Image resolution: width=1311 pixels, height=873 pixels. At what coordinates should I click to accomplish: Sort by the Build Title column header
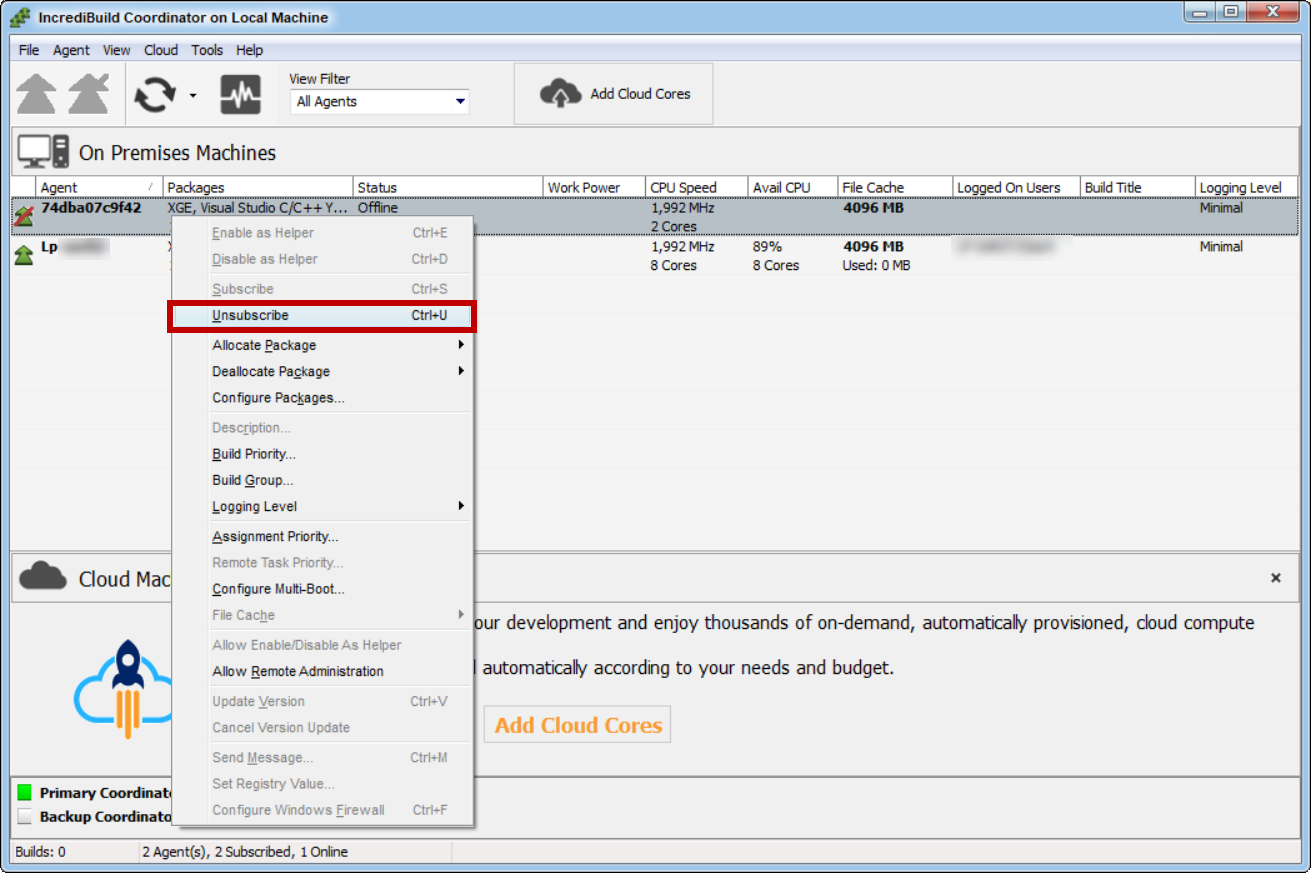(x=1138, y=187)
